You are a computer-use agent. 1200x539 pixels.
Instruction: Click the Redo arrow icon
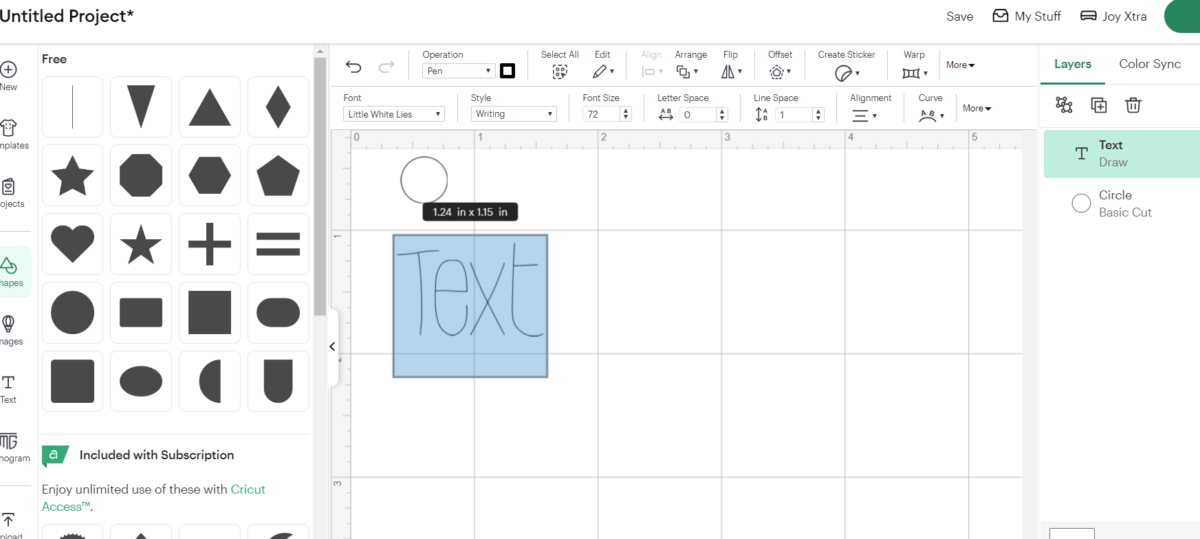click(x=386, y=67)
